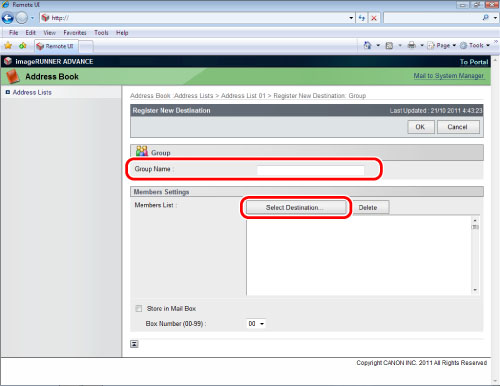Click the Members List scrollbar down arrow

[475, 290]
